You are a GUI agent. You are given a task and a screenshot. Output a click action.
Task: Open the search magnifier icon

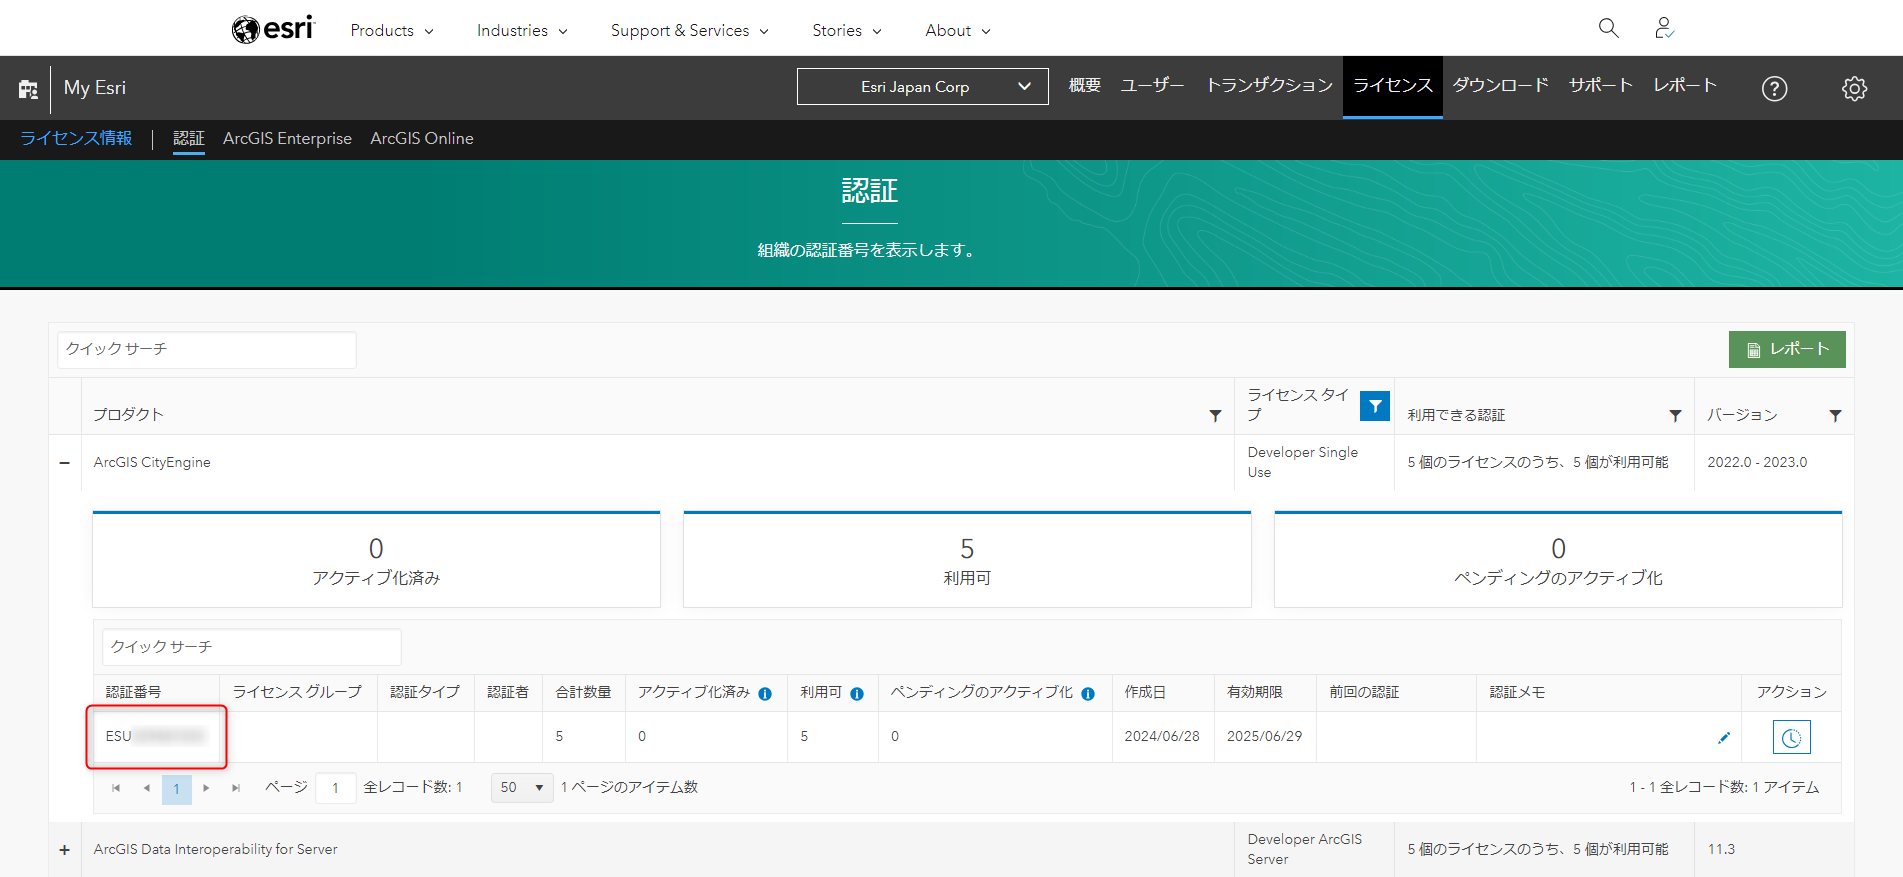[1608, 28]
